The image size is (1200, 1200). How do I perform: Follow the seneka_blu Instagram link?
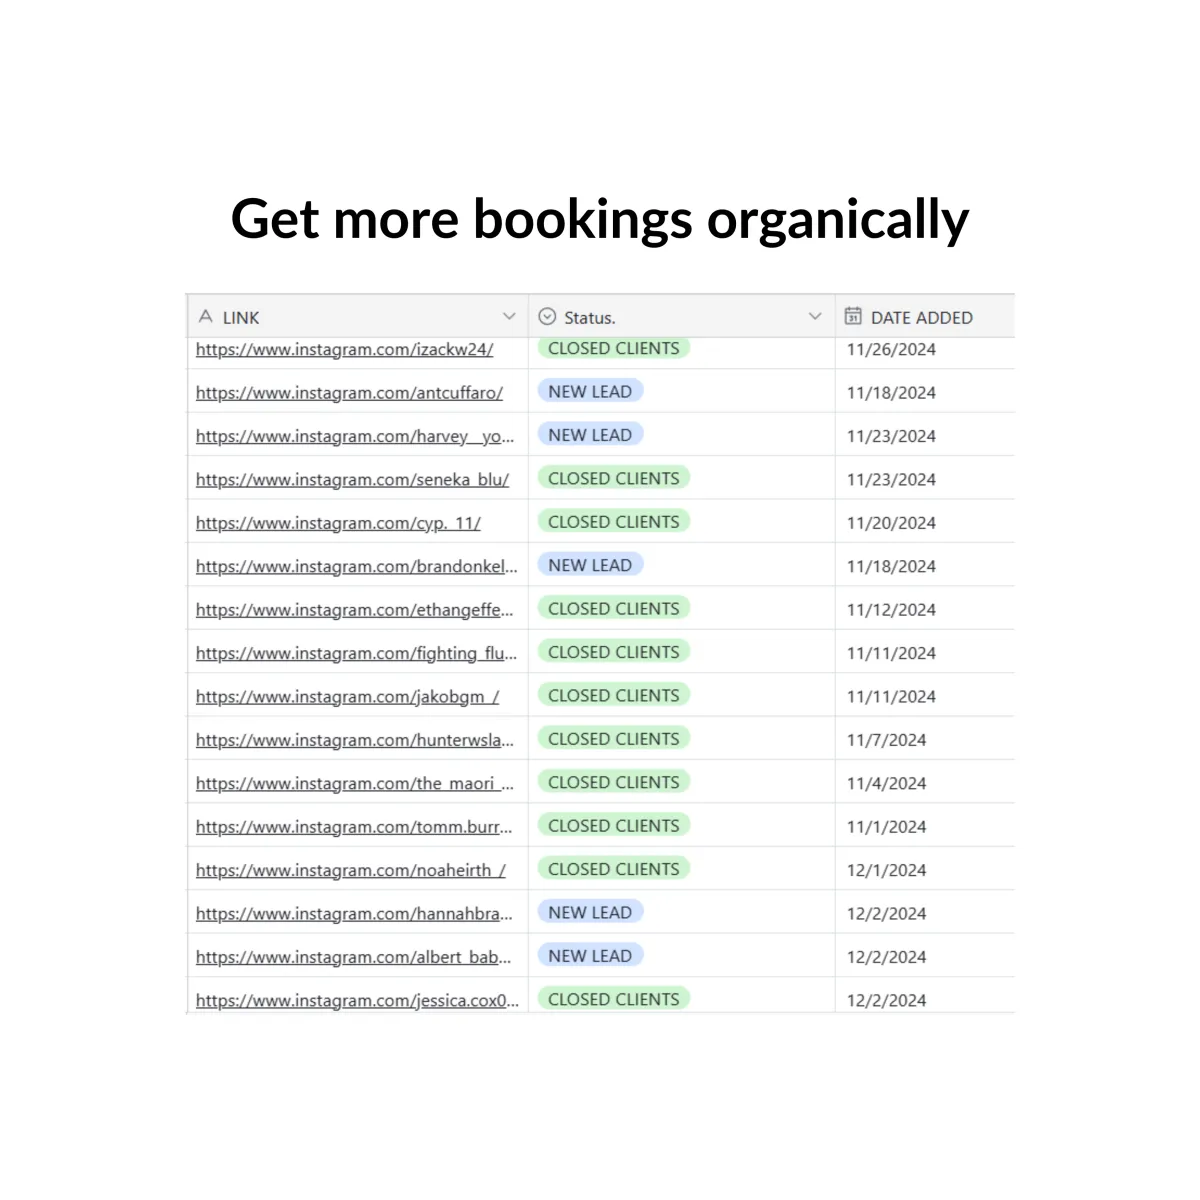352,480
